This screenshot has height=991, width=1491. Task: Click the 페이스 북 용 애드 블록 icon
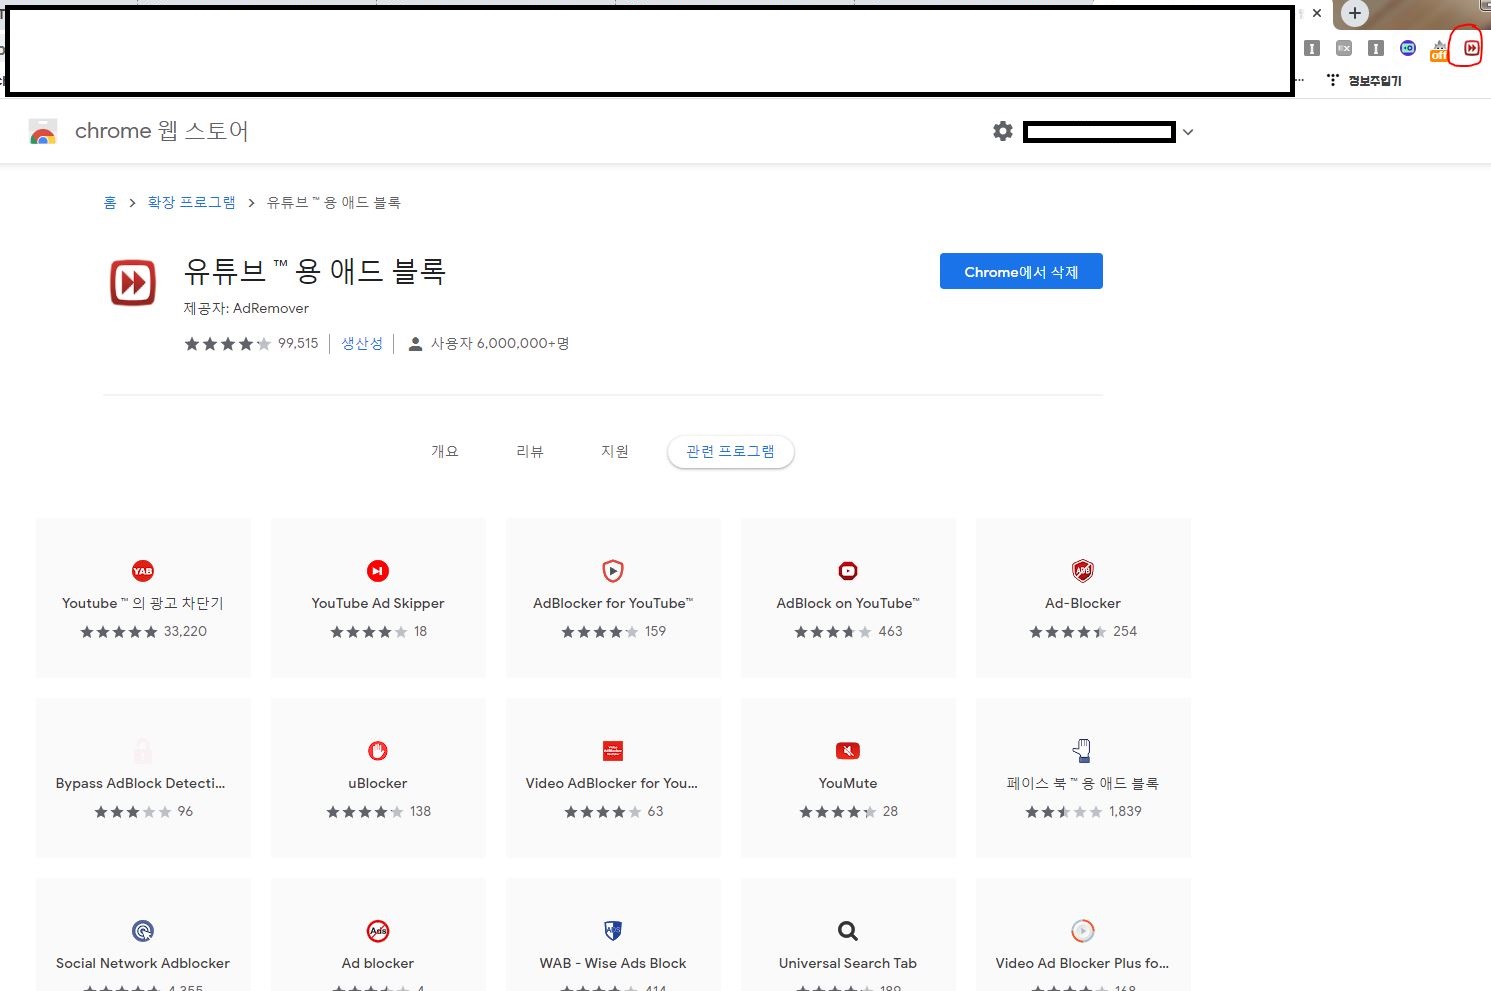pos(1083,751)
